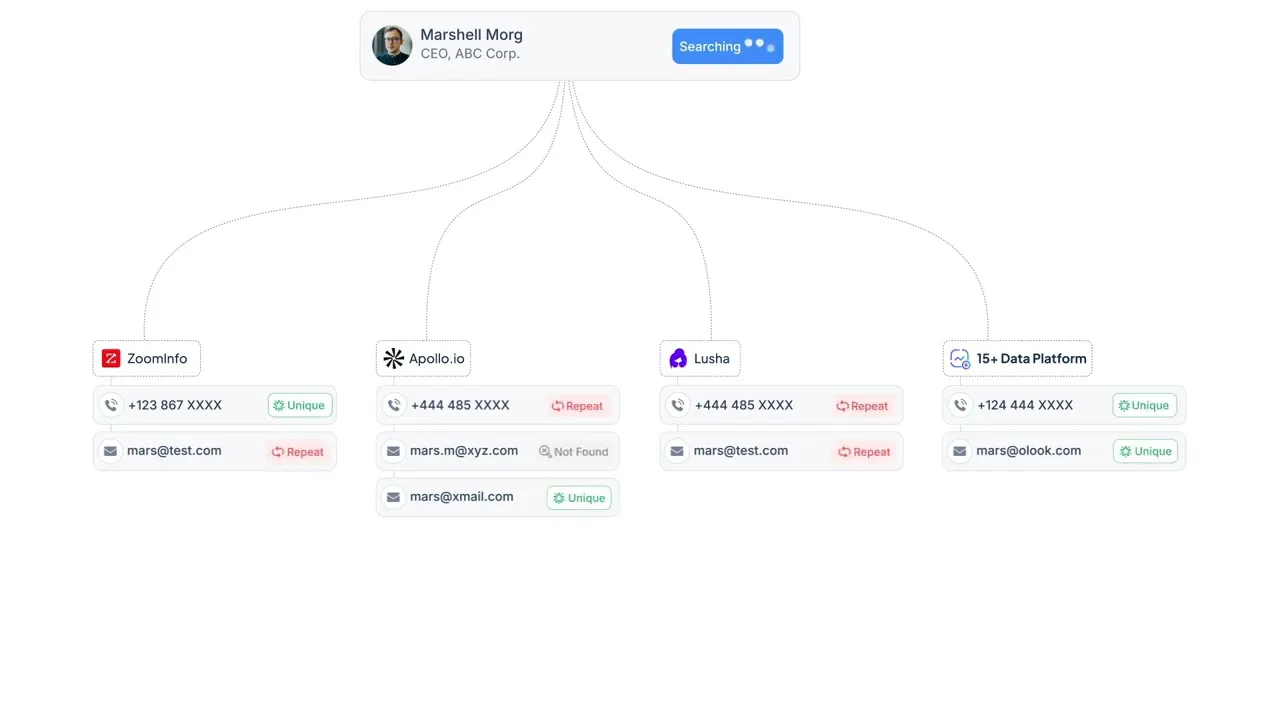The image size is (1280, 720).
Task: Click Repeat badge in Lusha phone row
Action: 862,406
